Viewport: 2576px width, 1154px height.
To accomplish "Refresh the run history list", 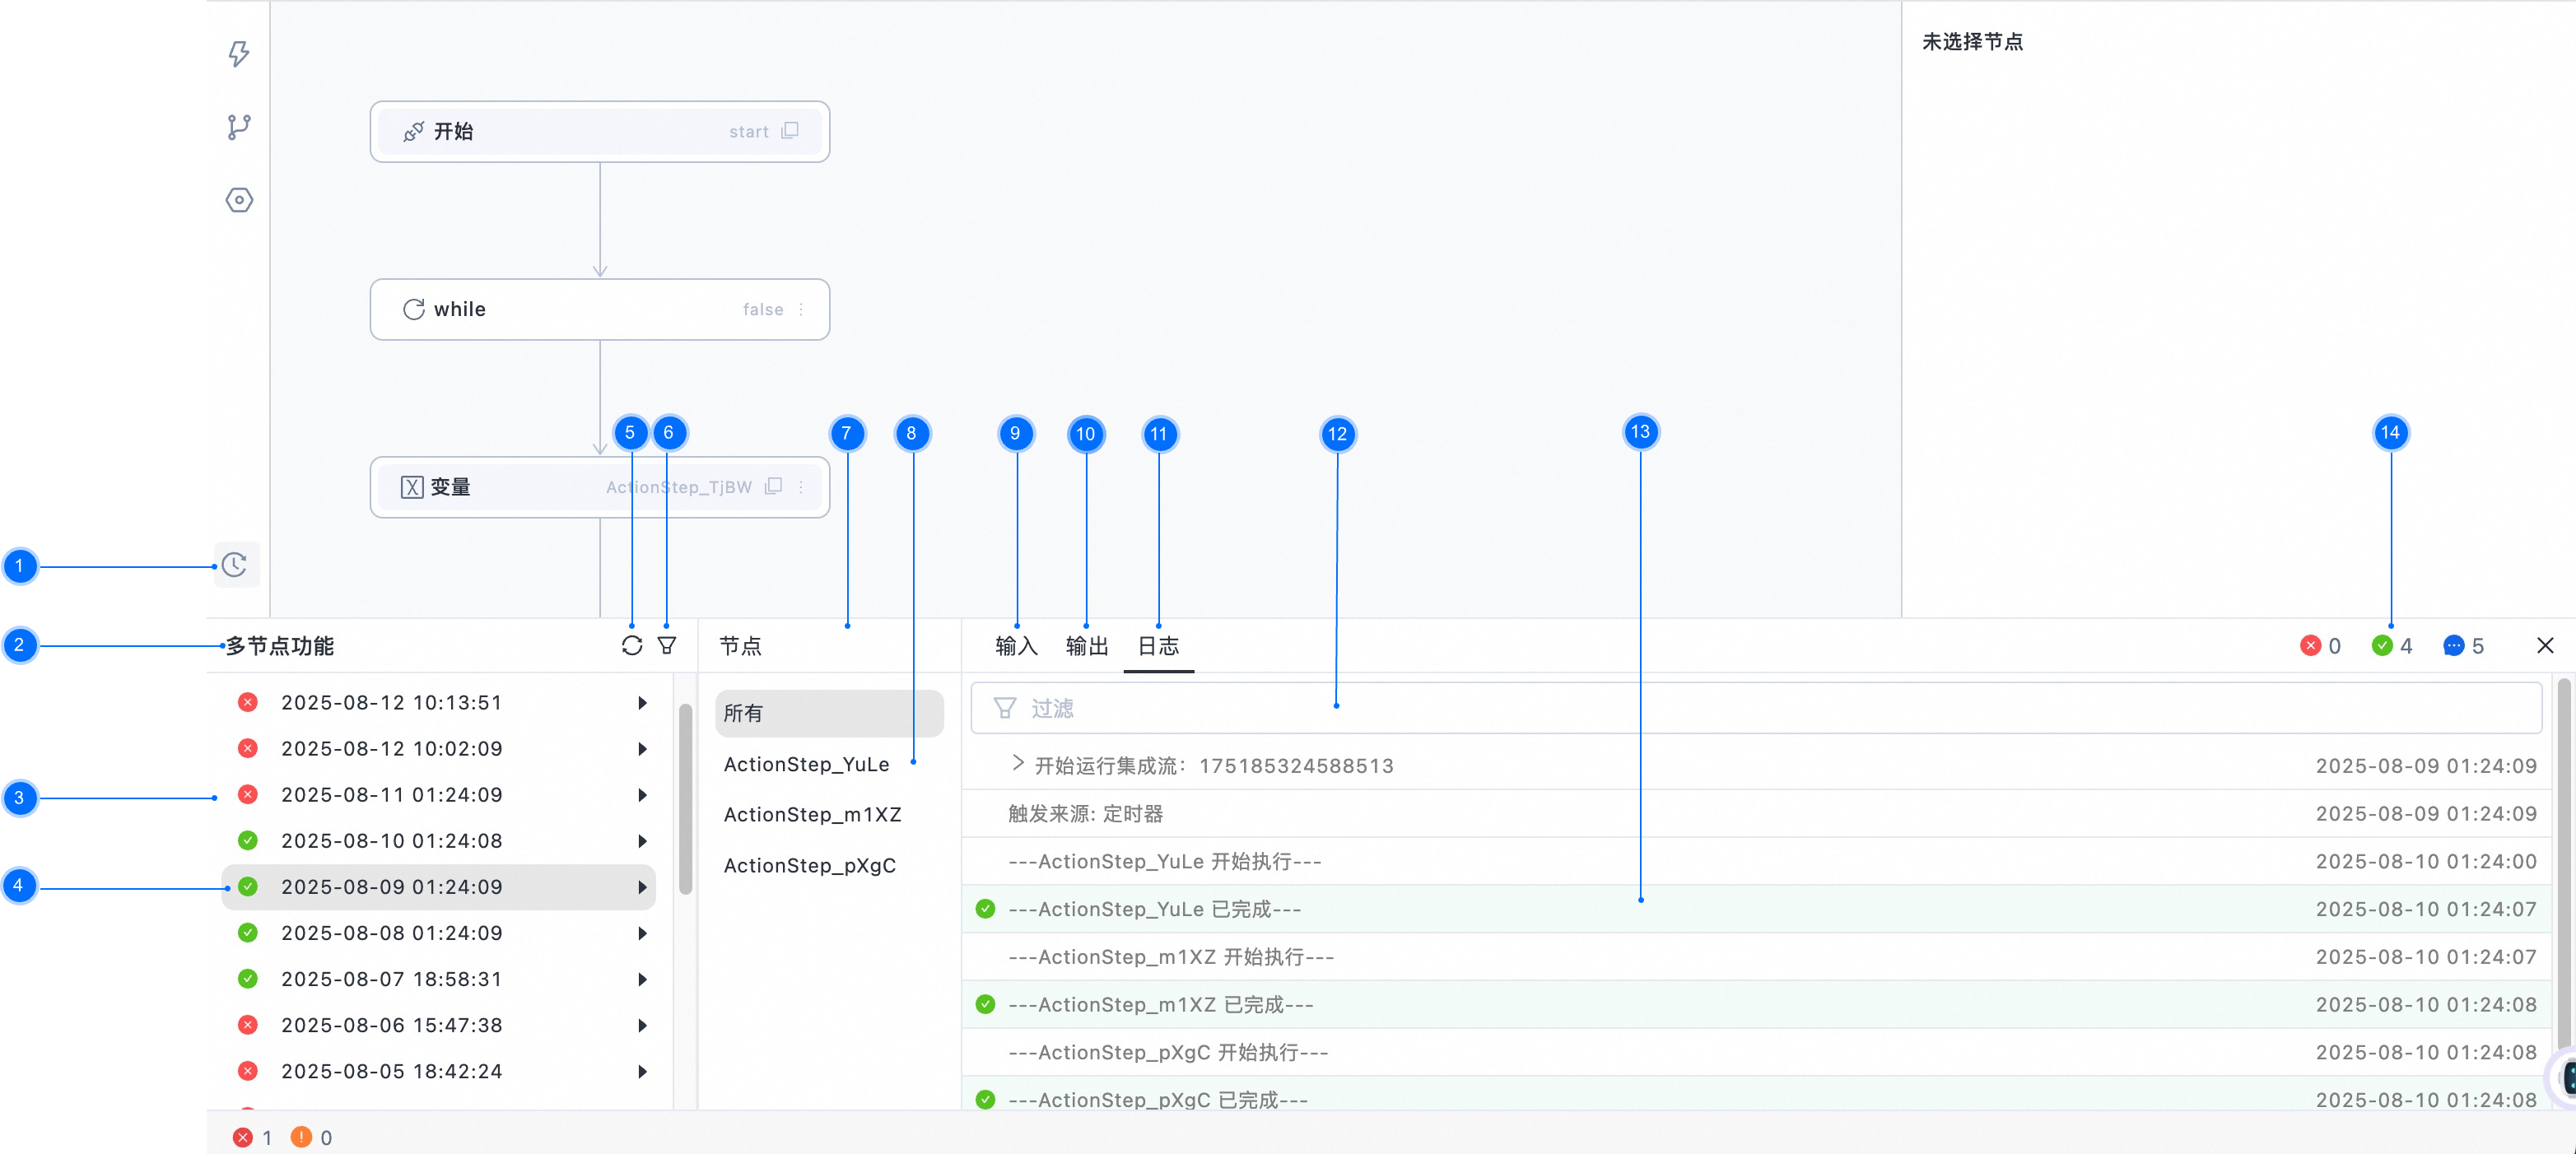I will 631,646.
